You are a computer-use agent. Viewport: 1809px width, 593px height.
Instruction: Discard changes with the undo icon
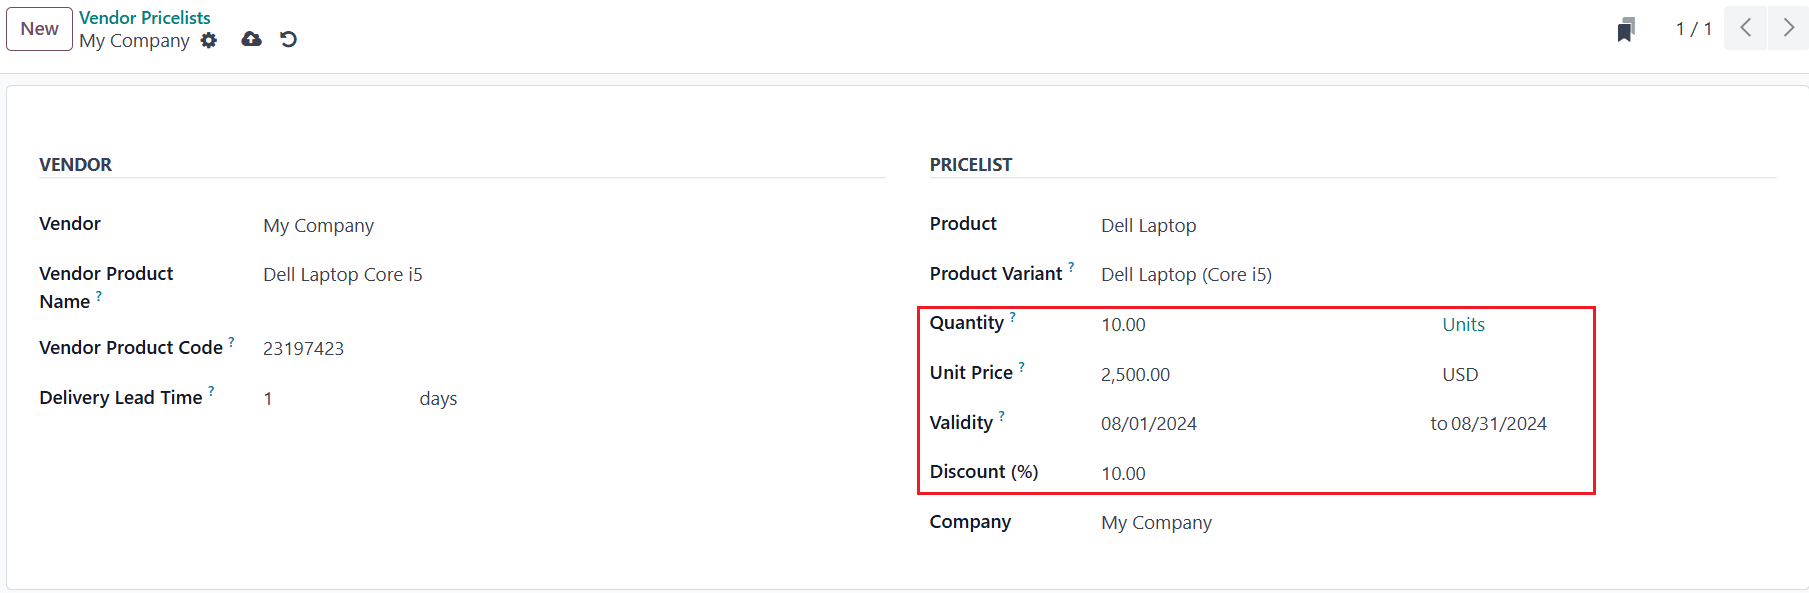point(289,39)
